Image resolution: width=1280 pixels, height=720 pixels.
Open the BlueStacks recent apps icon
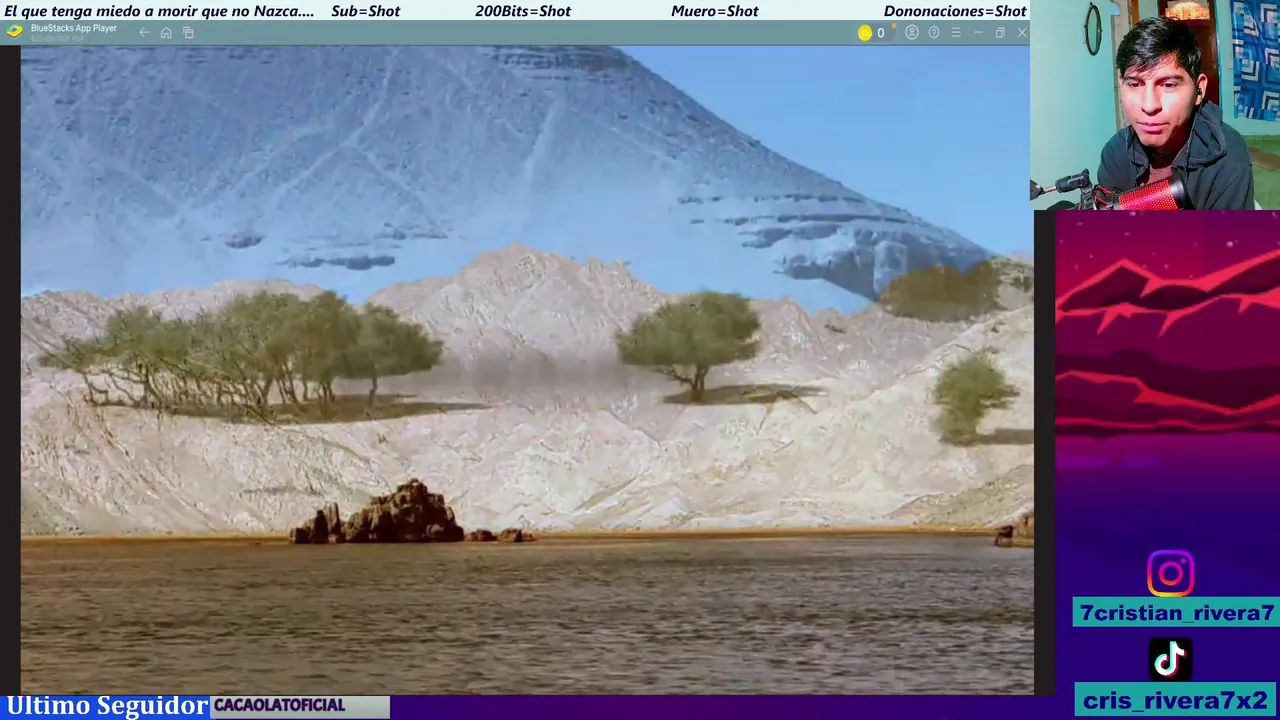coord(188,33)
